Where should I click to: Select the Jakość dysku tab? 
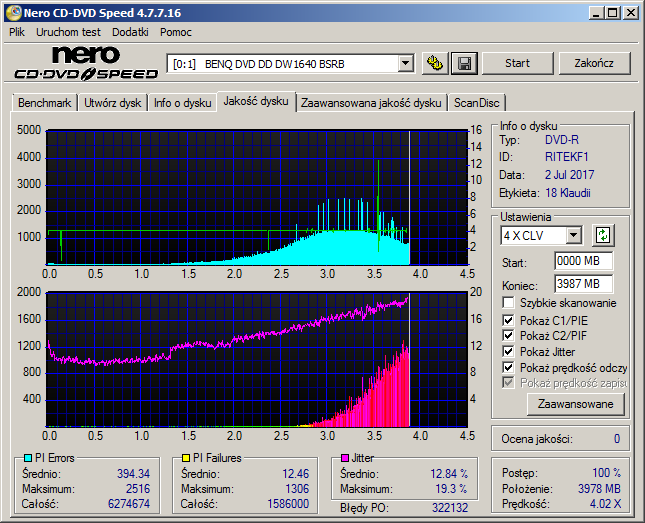pos(256,101)
